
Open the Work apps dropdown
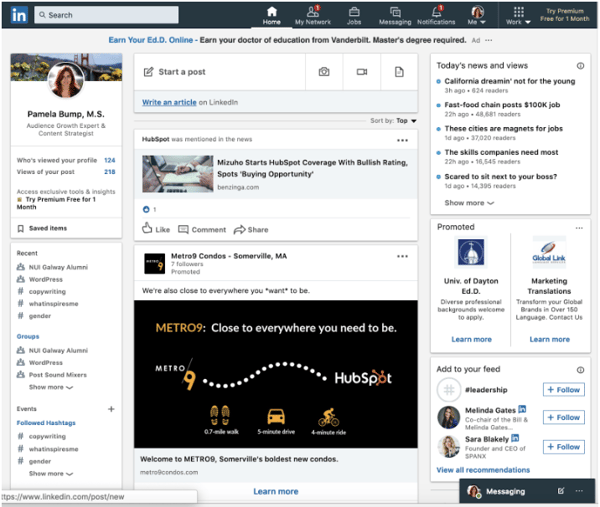tap(517, 15)
